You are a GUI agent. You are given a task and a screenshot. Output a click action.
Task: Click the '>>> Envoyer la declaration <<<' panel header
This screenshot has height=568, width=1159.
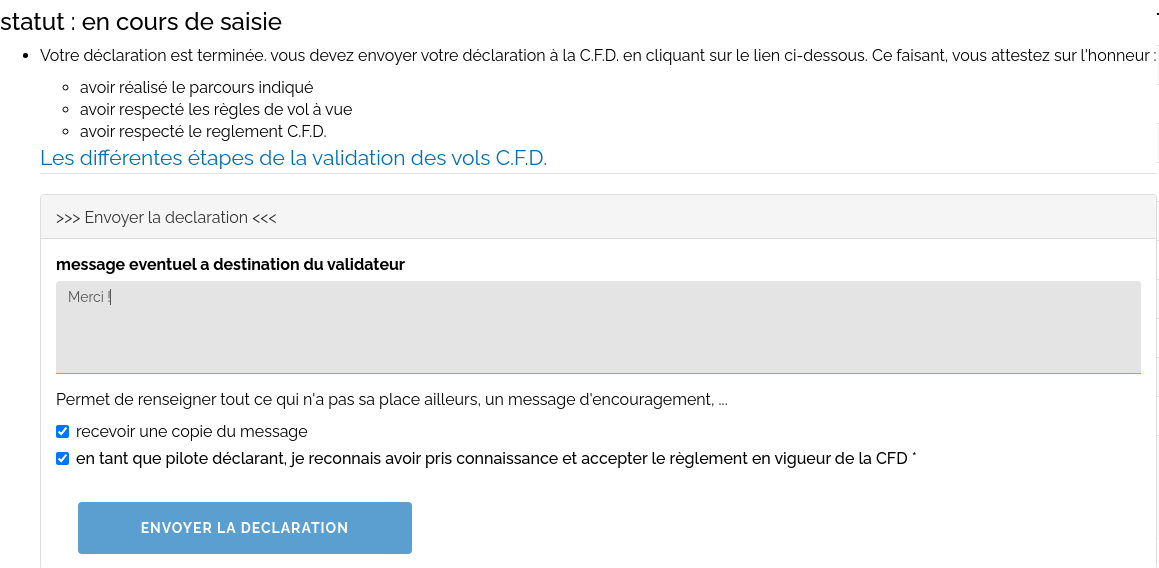[x=166, y=217]
